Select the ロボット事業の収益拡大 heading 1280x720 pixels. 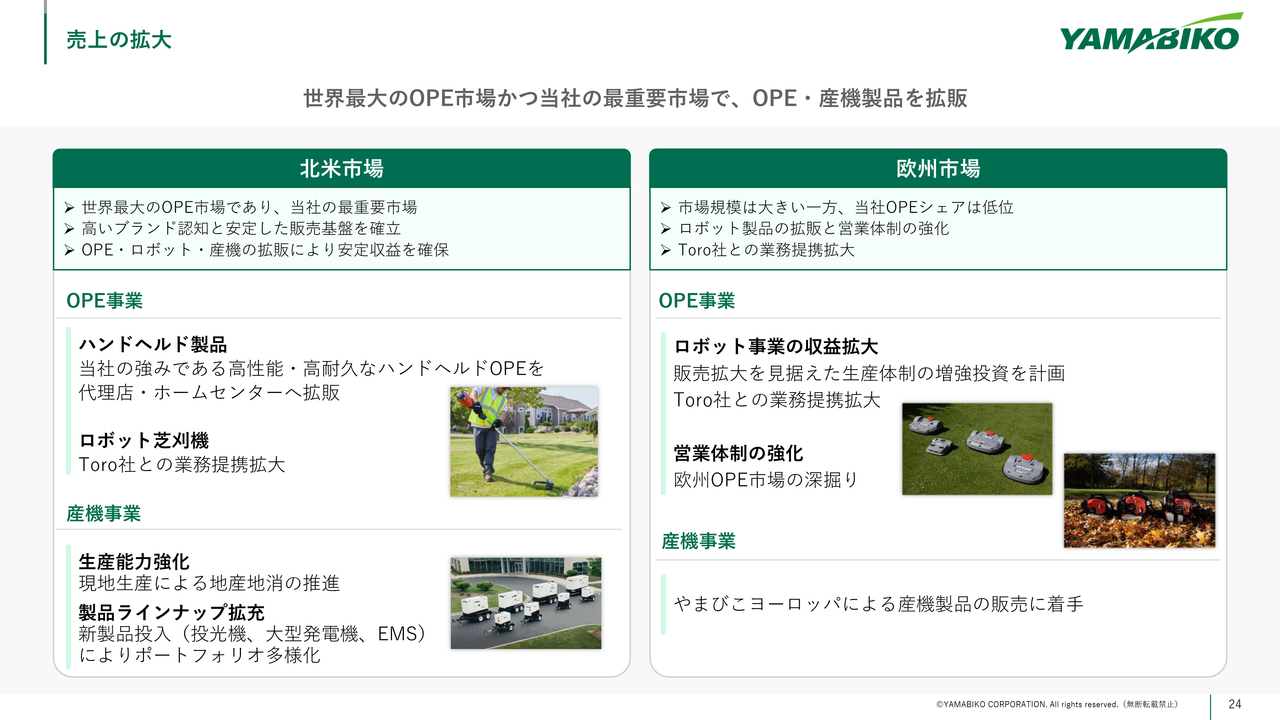pos(776,347)
